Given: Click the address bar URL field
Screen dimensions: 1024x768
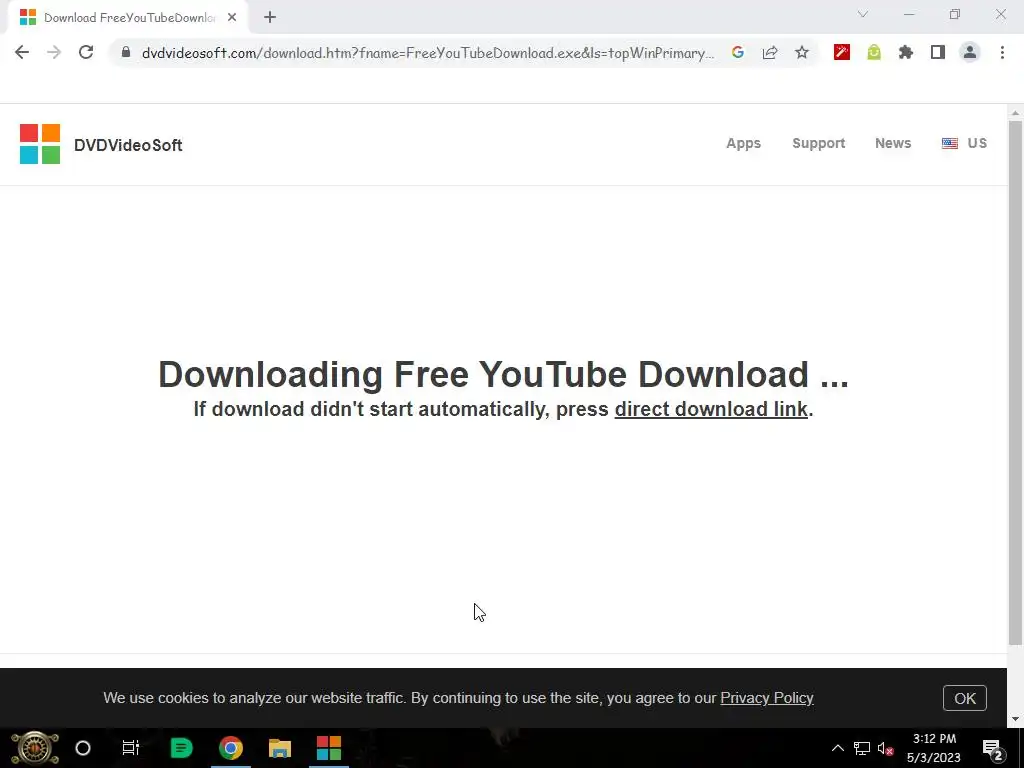Looking at the screenshot, I should (x=428, y=53).
